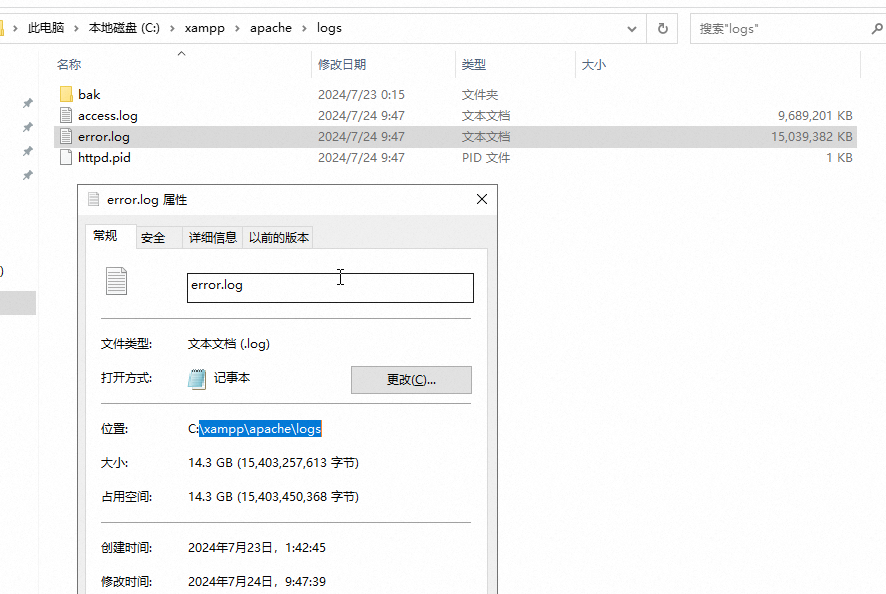Select the httpd.pid file icon
Screen dimensions: 886x594
pyautogui.click(x=66, y=157)
